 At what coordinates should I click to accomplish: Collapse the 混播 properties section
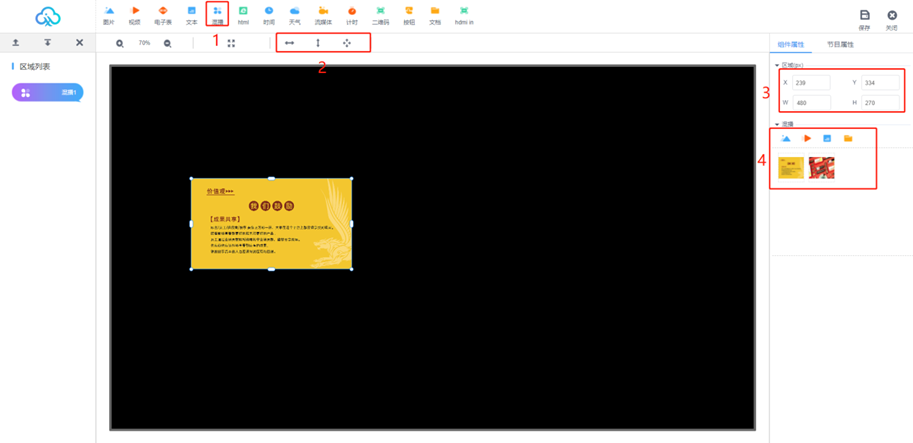pyautogui.click(x=778, y=125)
